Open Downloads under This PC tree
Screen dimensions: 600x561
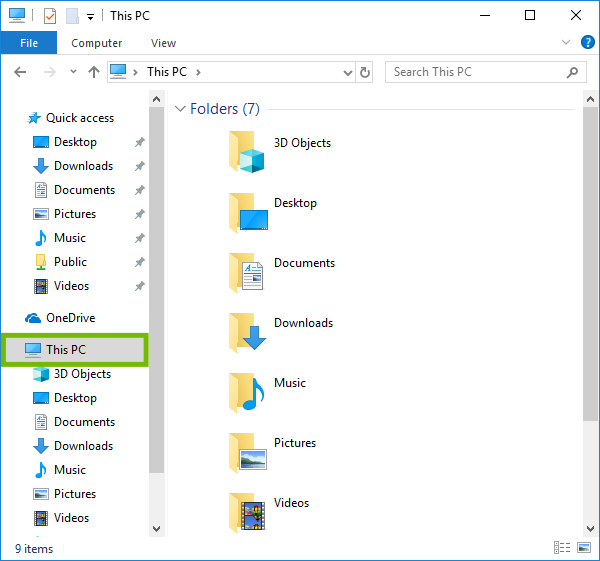(83, 446)
